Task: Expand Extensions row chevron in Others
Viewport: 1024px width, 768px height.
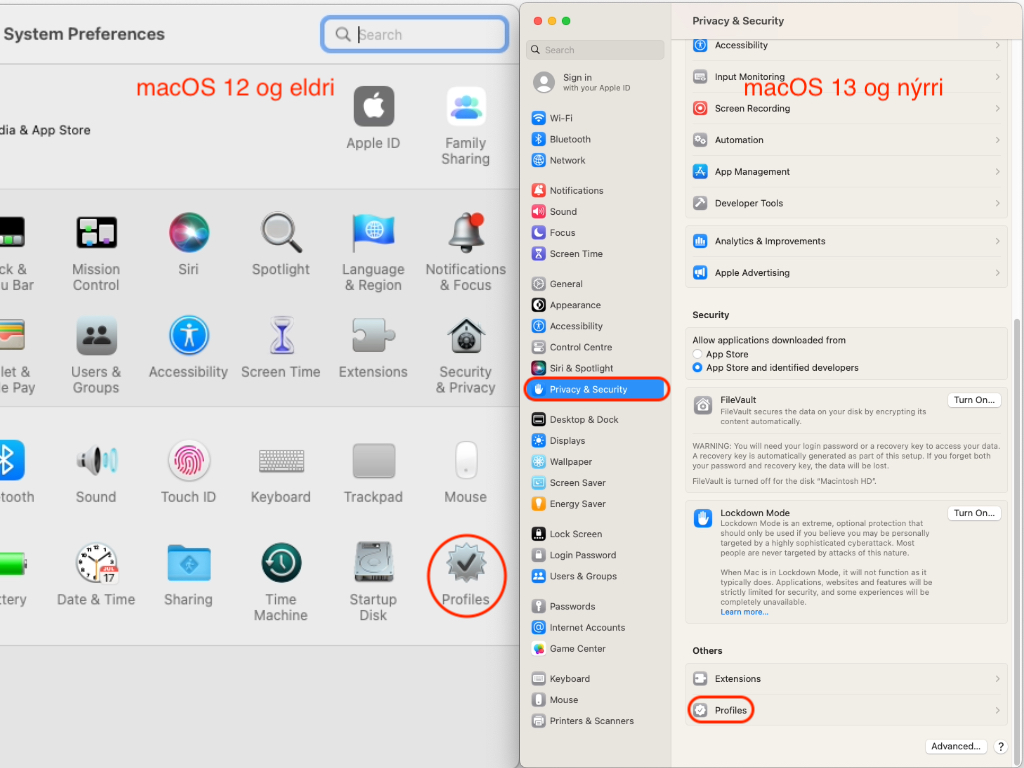Action: pos(997,679)
